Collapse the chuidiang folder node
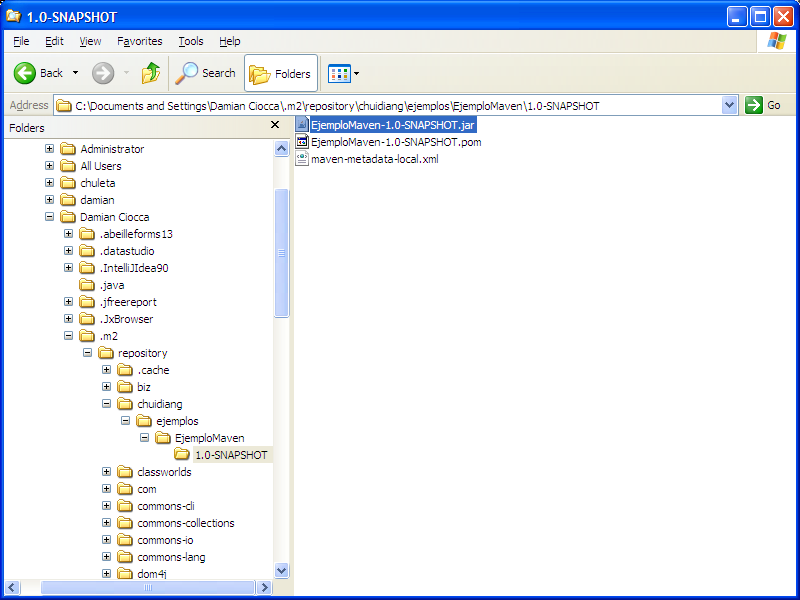This screenshot has width=800, height=600. (x=107, y=404)
